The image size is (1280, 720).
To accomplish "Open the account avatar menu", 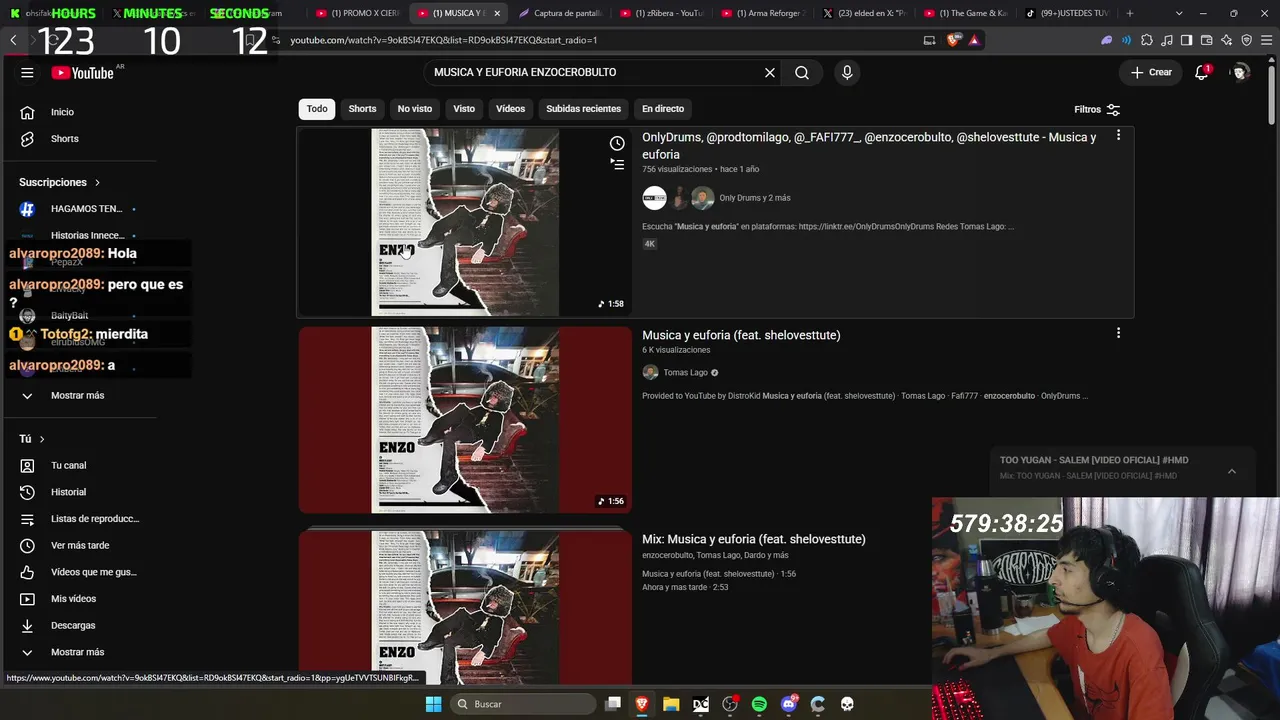I will tap(1240, 73).
